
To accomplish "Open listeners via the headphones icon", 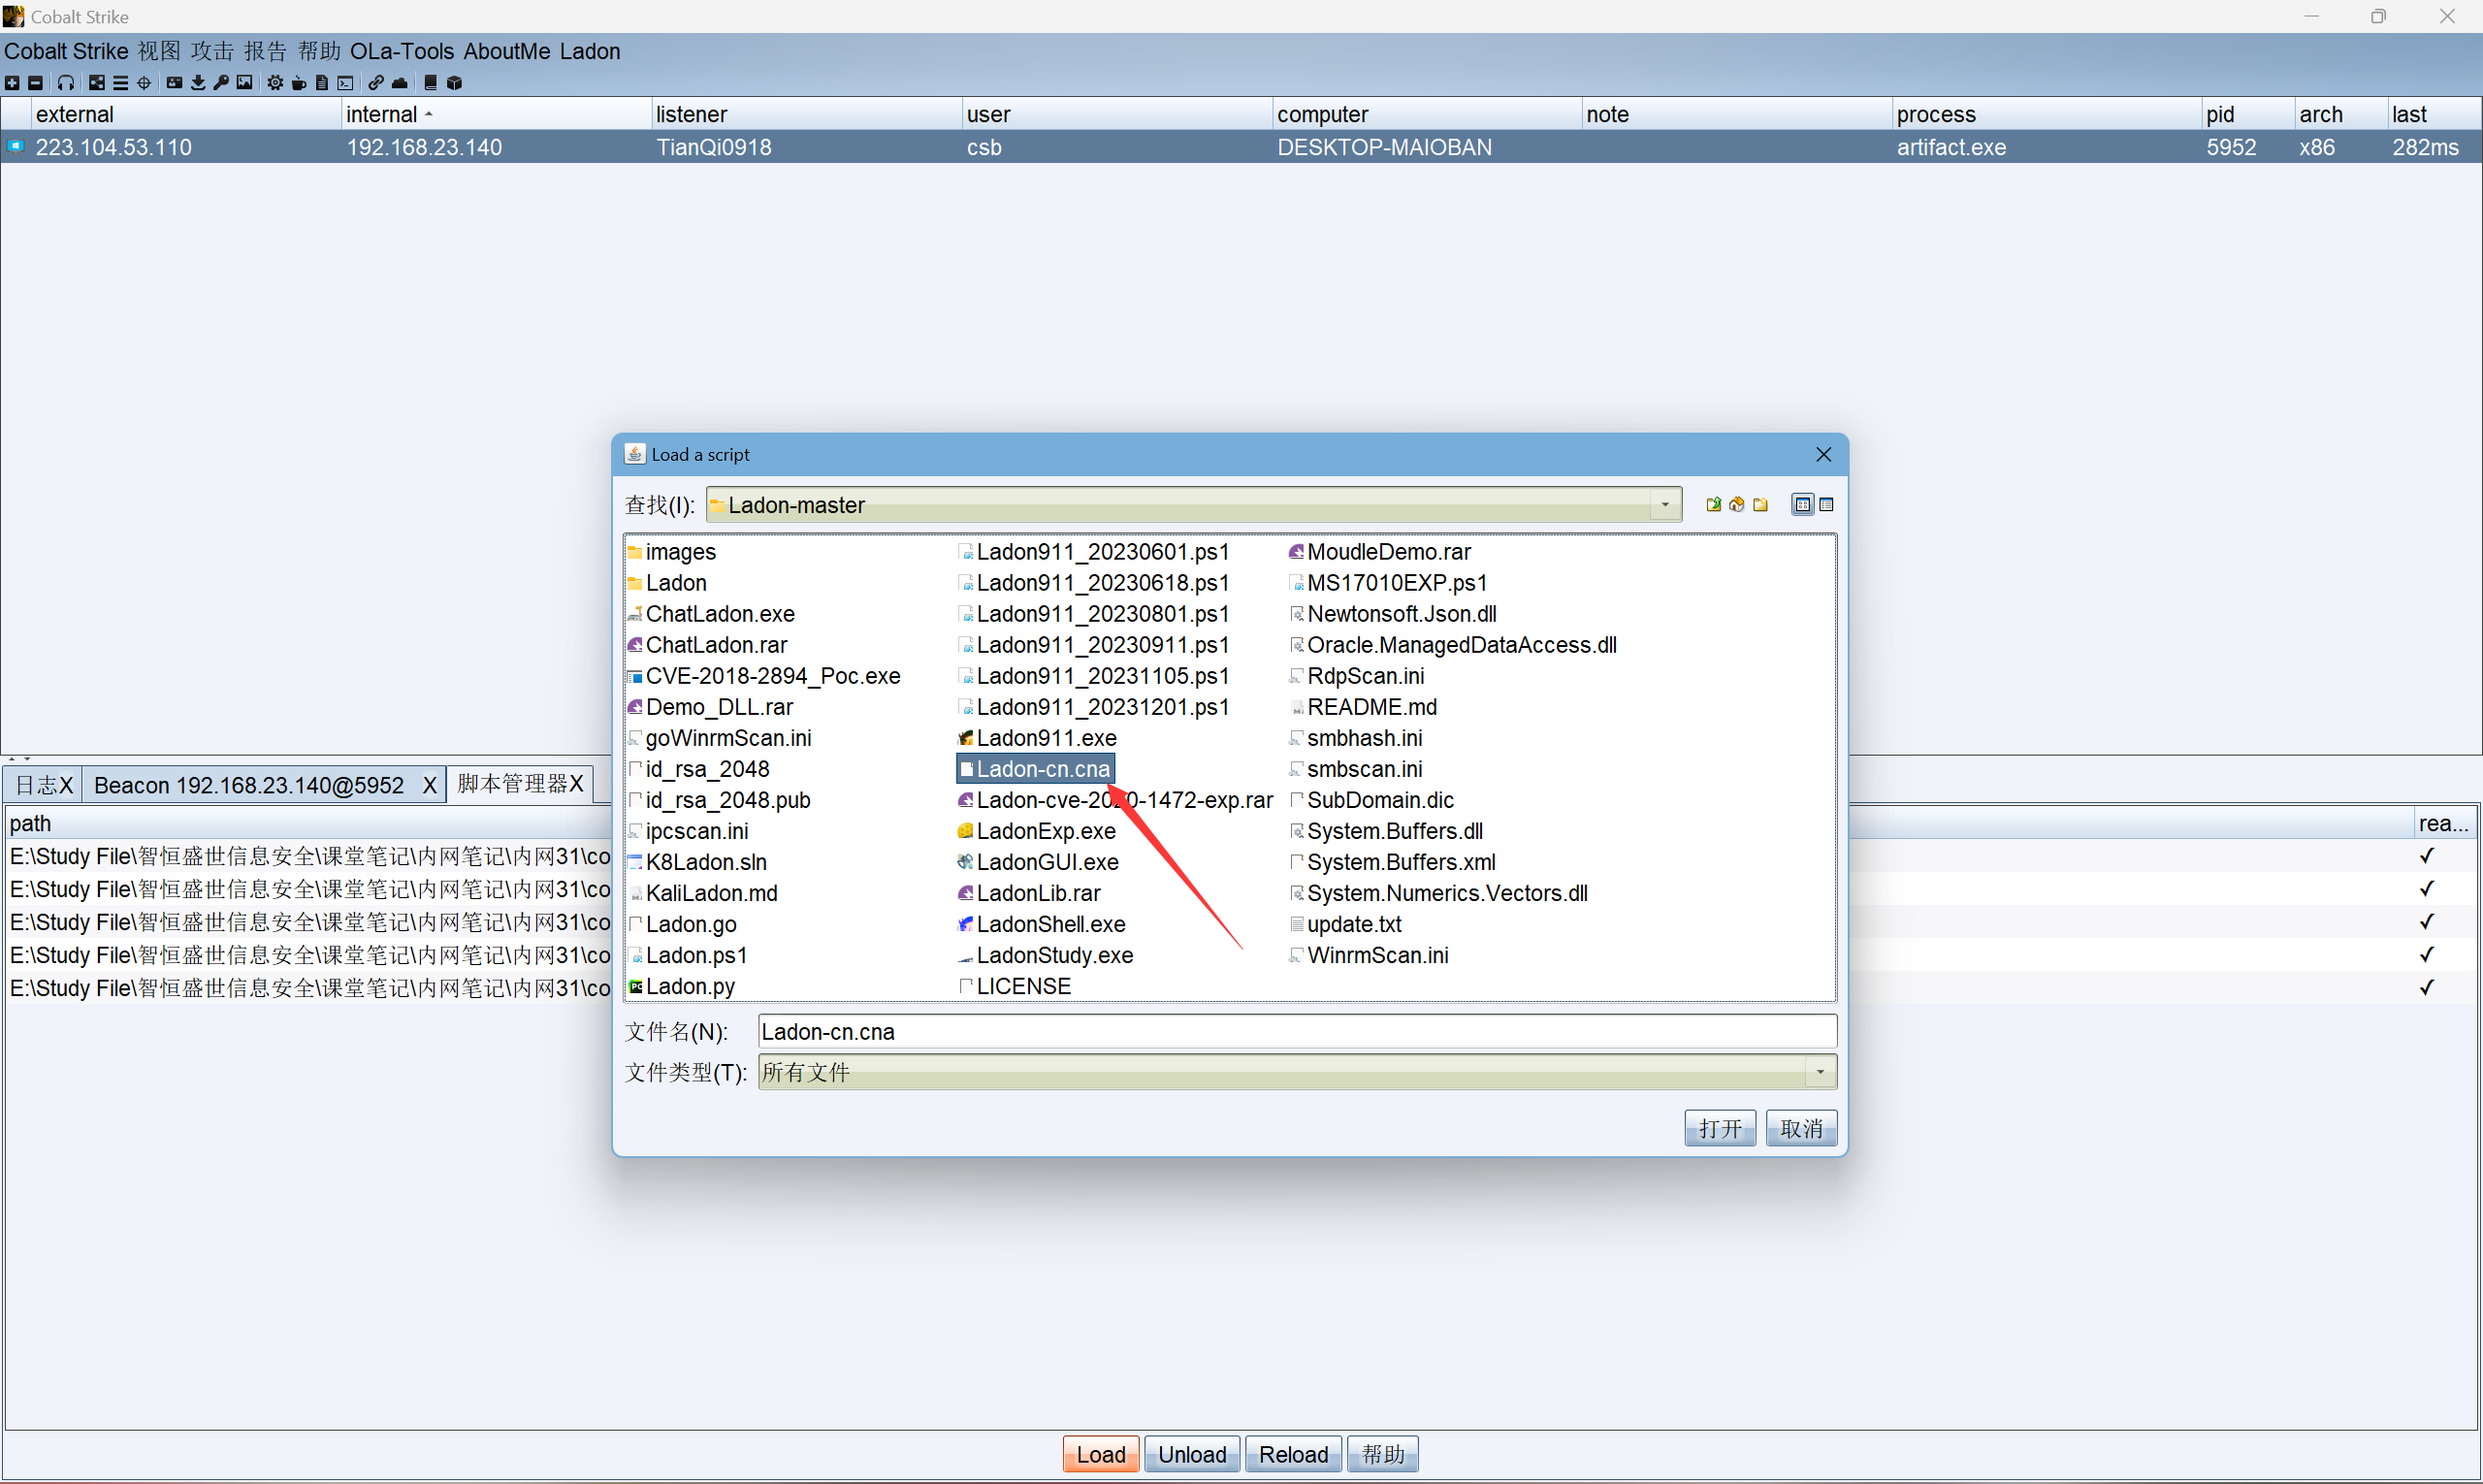I will pyautogui.click(x=66, y=83).
